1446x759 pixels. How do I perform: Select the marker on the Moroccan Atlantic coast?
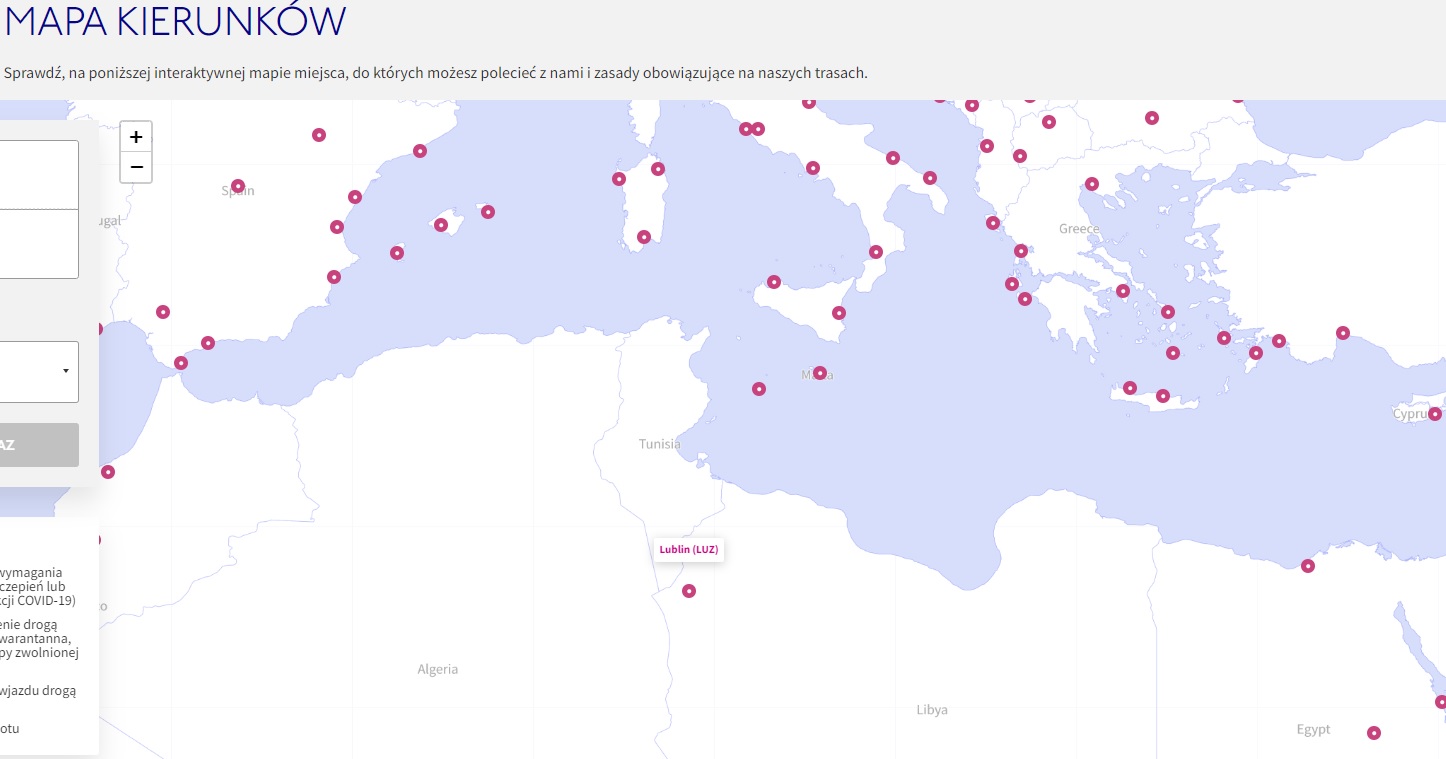click(108, 472)
